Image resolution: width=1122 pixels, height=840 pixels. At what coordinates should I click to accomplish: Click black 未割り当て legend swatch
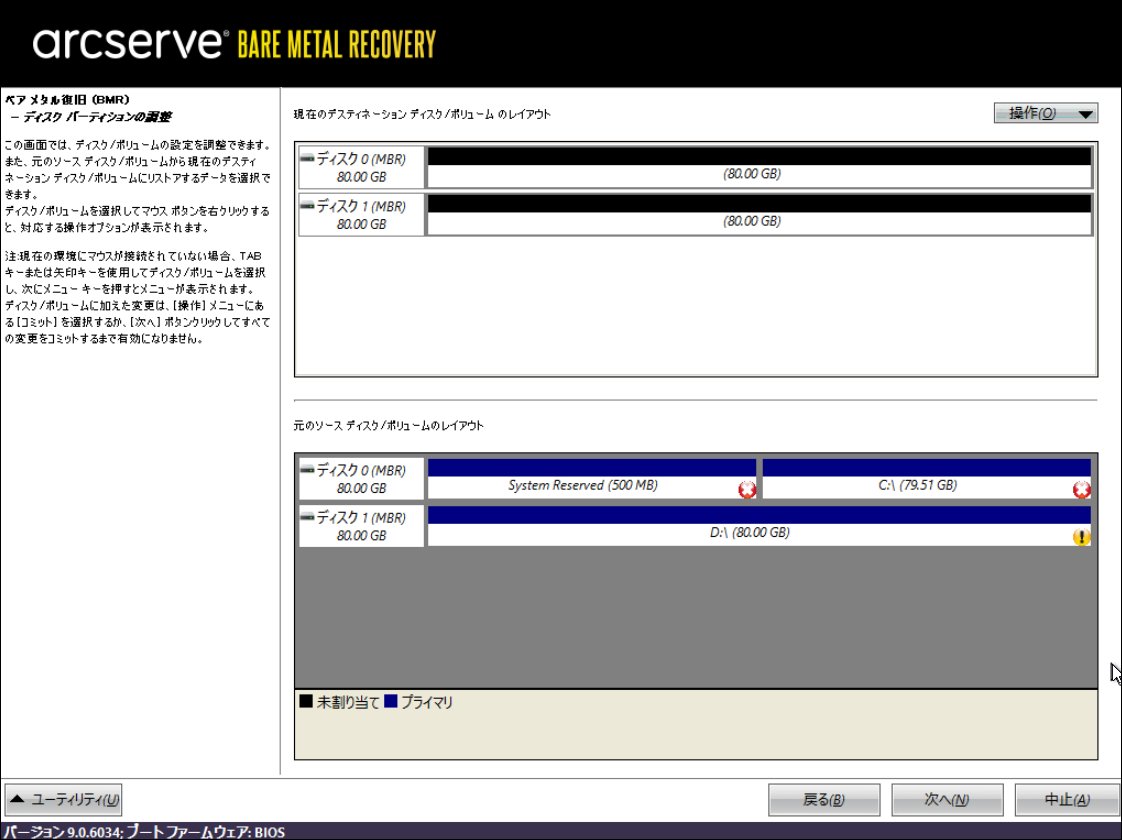pos(306,702)
